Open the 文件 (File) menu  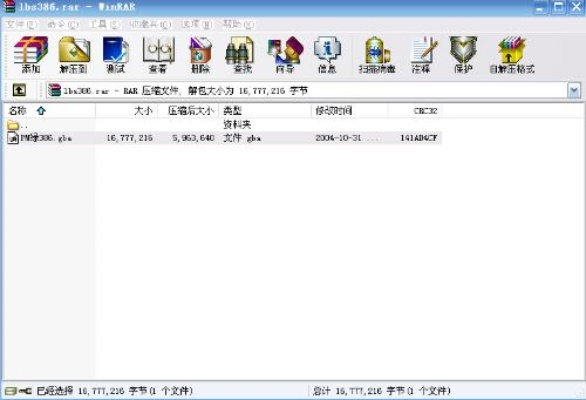pyautogui.click(x=22, y=25)
